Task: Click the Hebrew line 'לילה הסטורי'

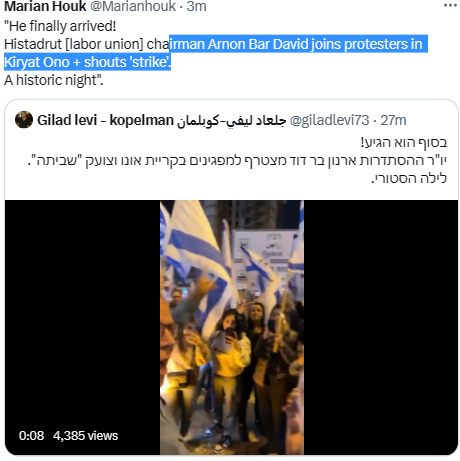Action: pos(409,178)
